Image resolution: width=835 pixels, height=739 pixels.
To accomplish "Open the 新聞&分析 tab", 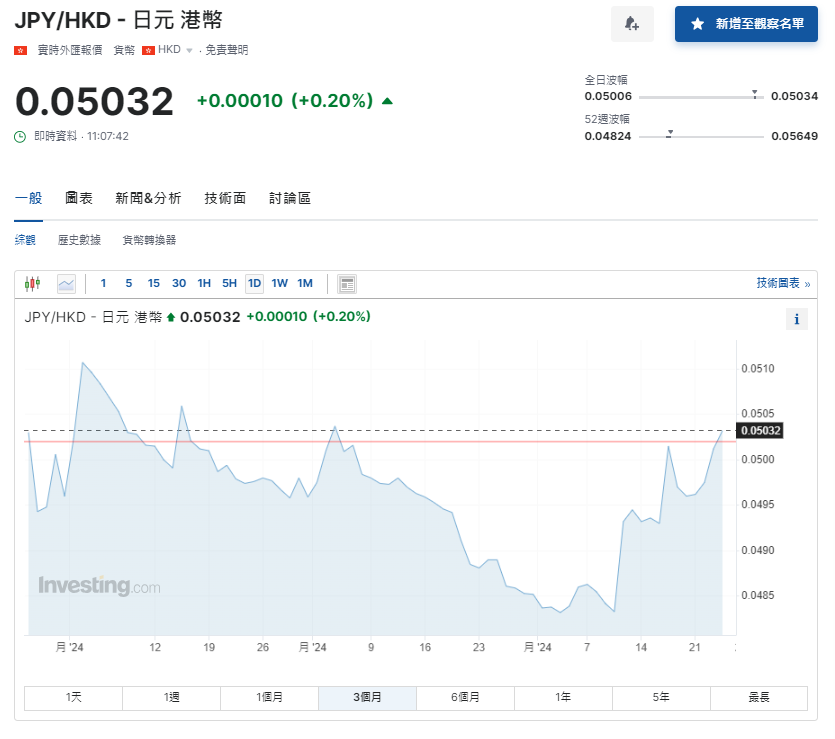I will pyautogui.click(x=148, y=198).
